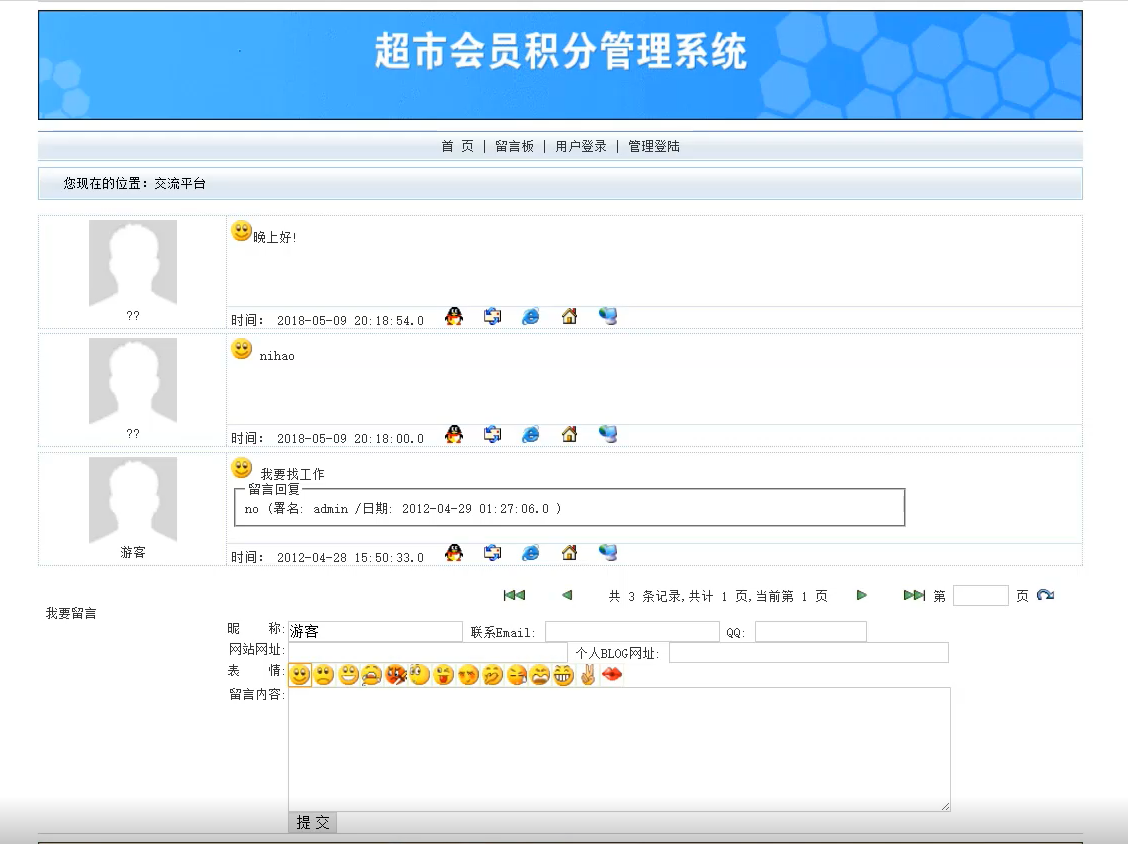Click QQ penguin icon for 晚上好 message
This screenshot has width=1128, height=844.
tap(454, 317)
